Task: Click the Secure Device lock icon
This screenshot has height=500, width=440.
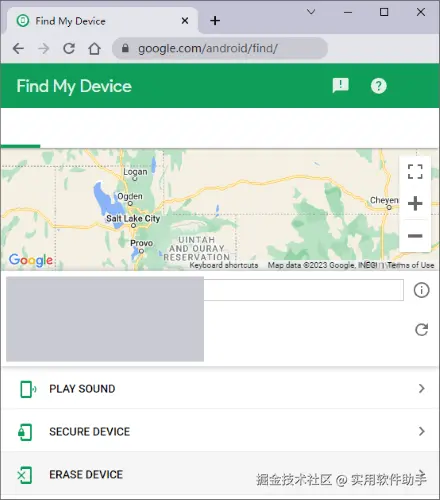Action: tap(25, 432)
